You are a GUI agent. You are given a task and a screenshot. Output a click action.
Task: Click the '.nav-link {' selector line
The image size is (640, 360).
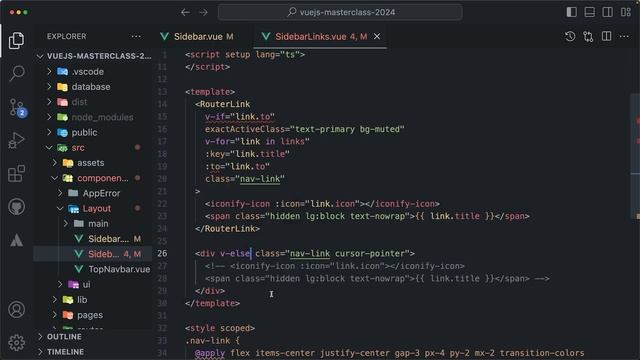coord(212,340)
